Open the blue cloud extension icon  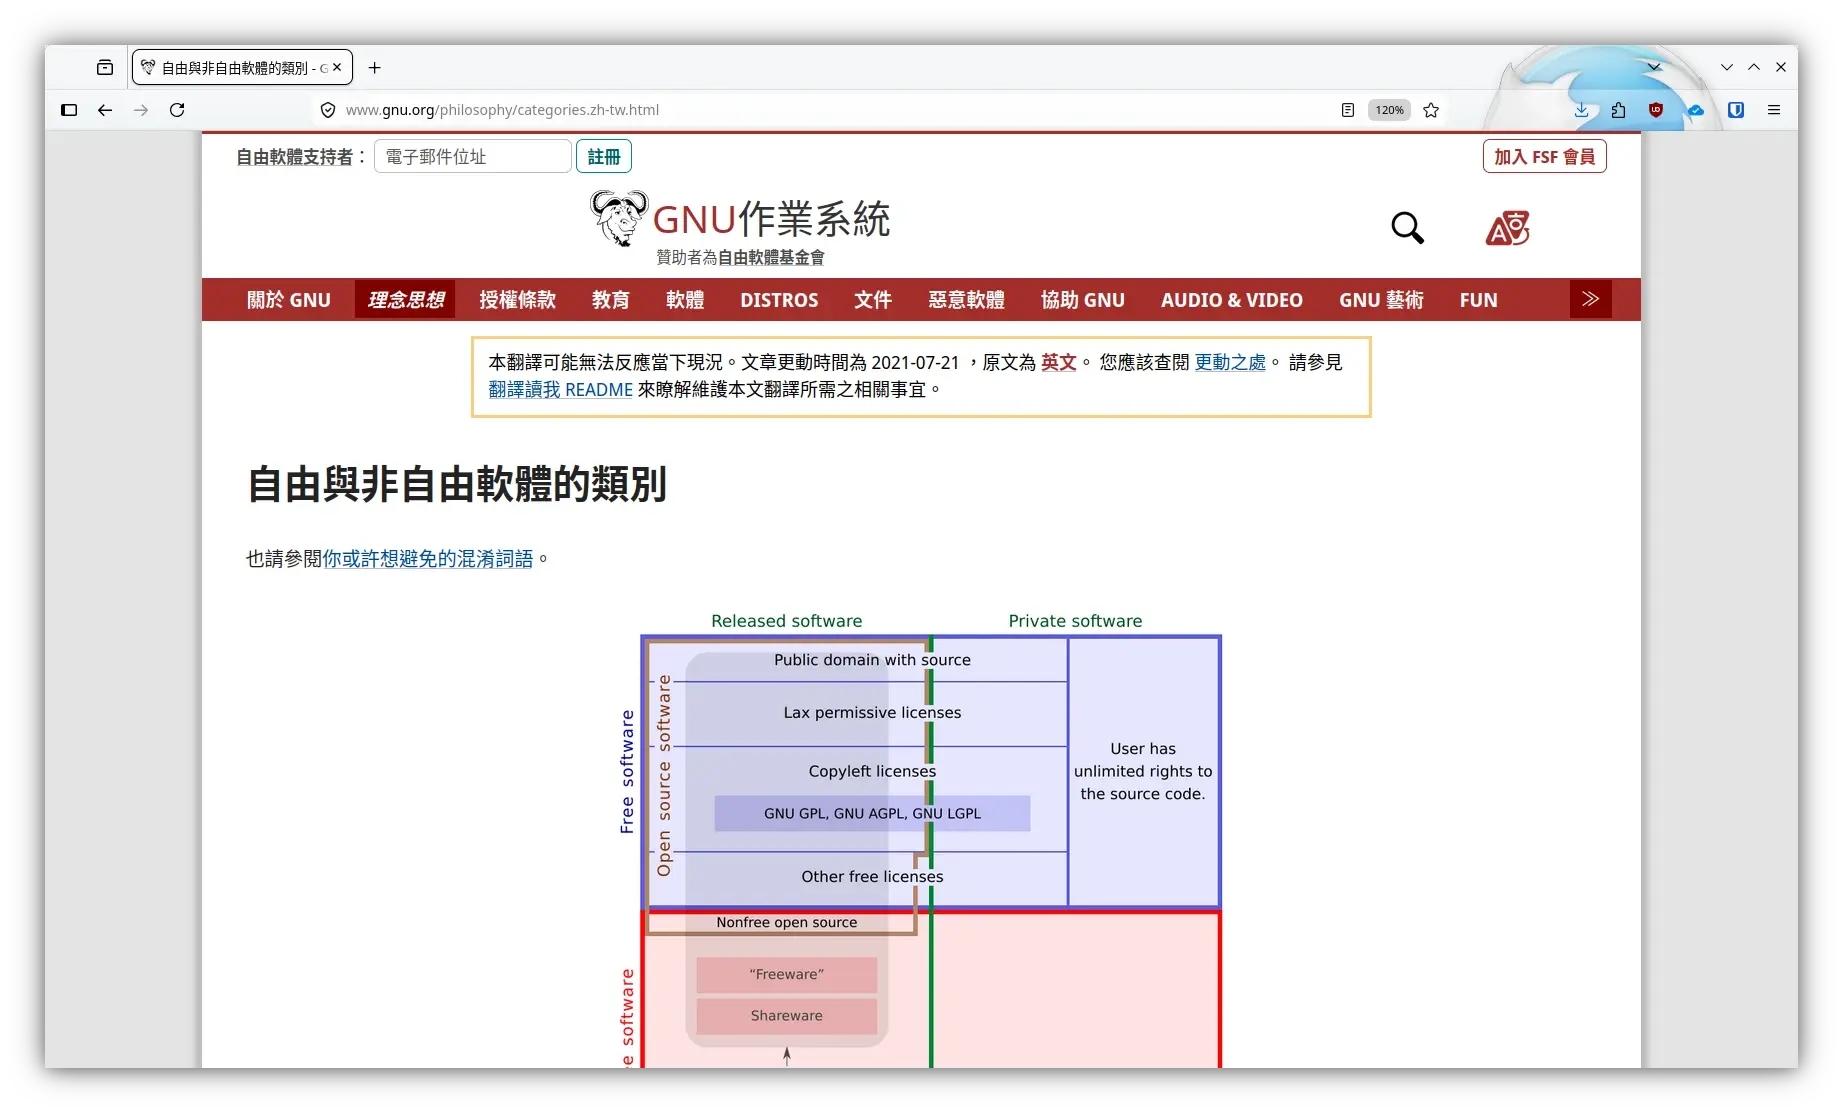pos(1696,110)
